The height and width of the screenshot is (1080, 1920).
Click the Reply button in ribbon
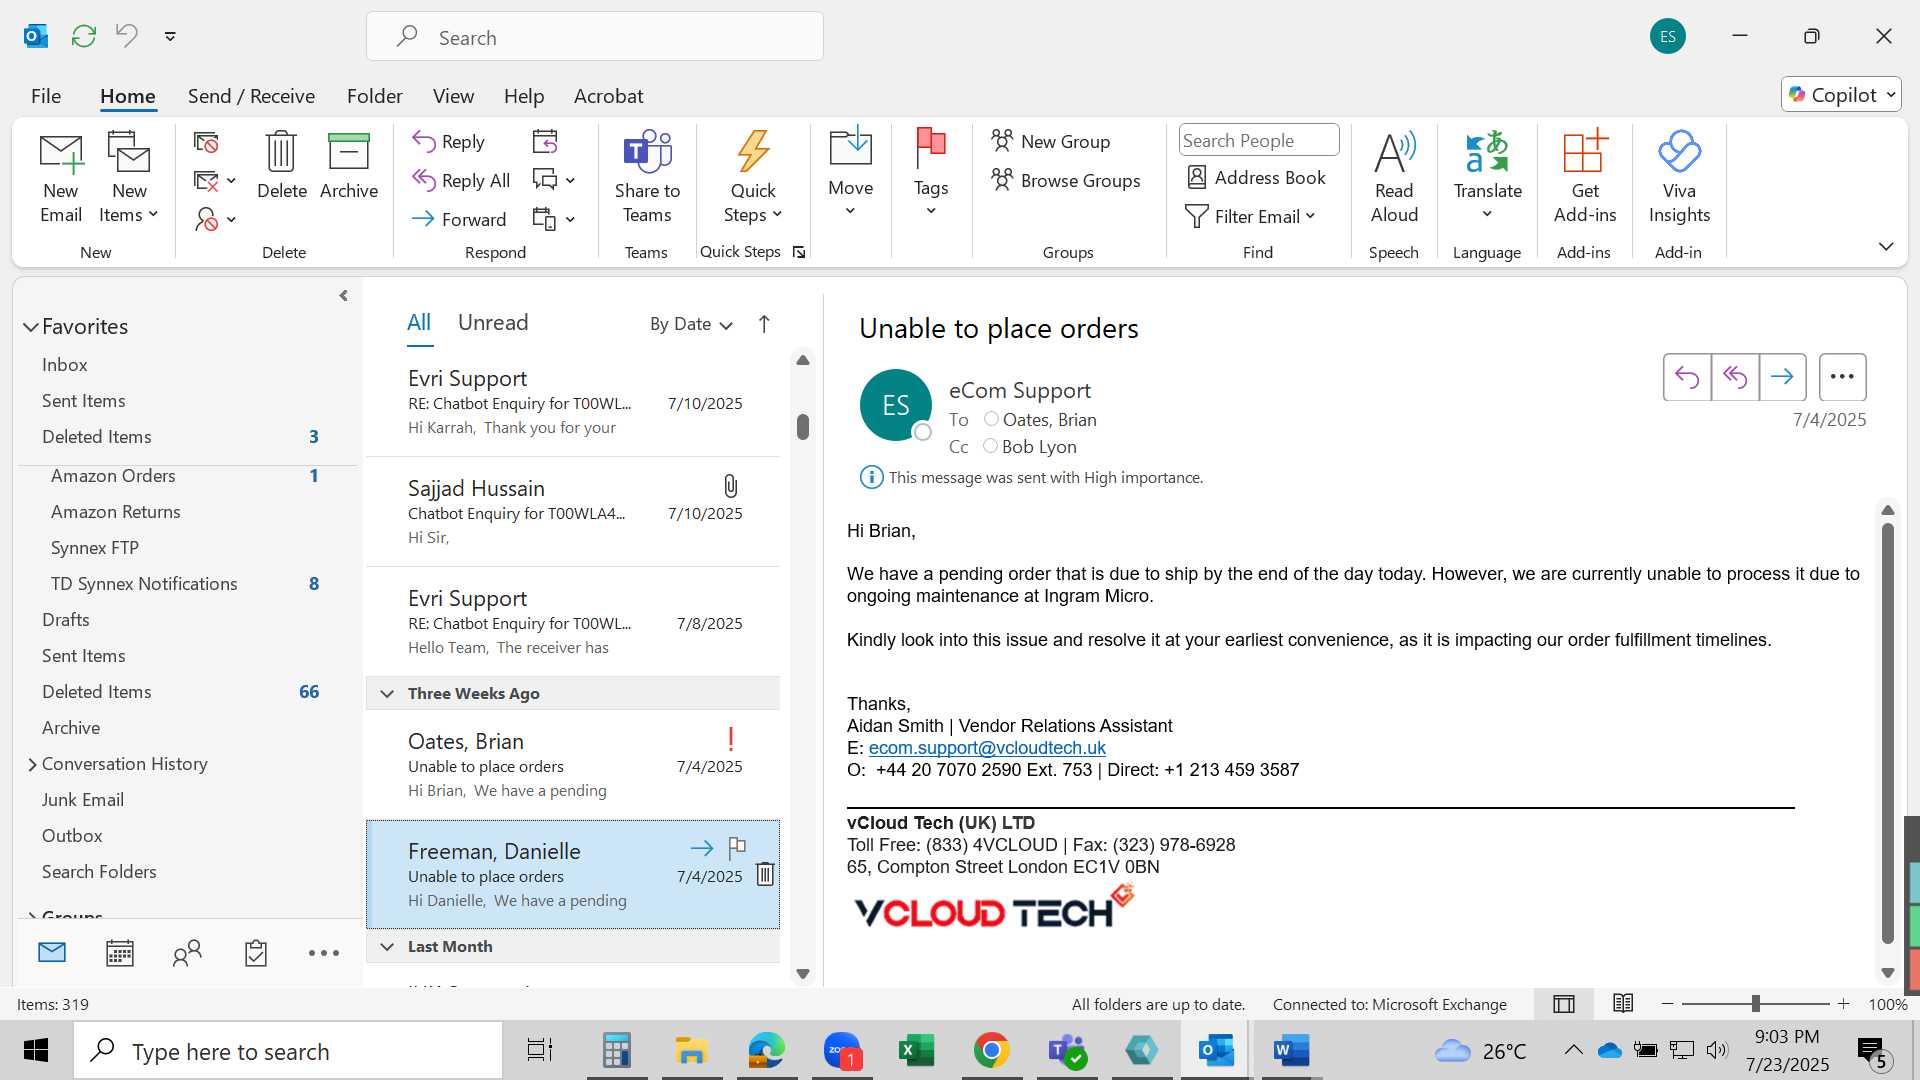449,142
